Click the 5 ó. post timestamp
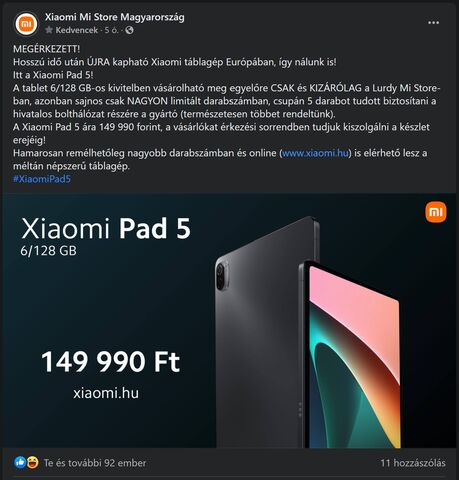The height and width of the screenshot is (480, 459). (x=111, y=30)
